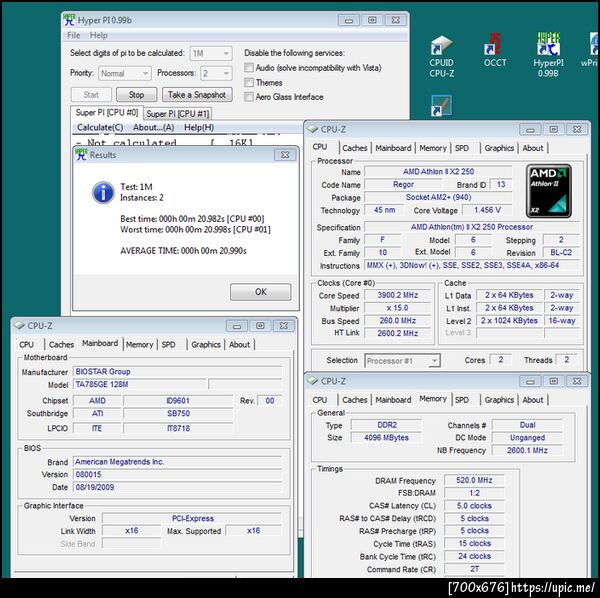The image size is (600, 598).
Task: Click Take a Snapshot button
Action: 197,95
